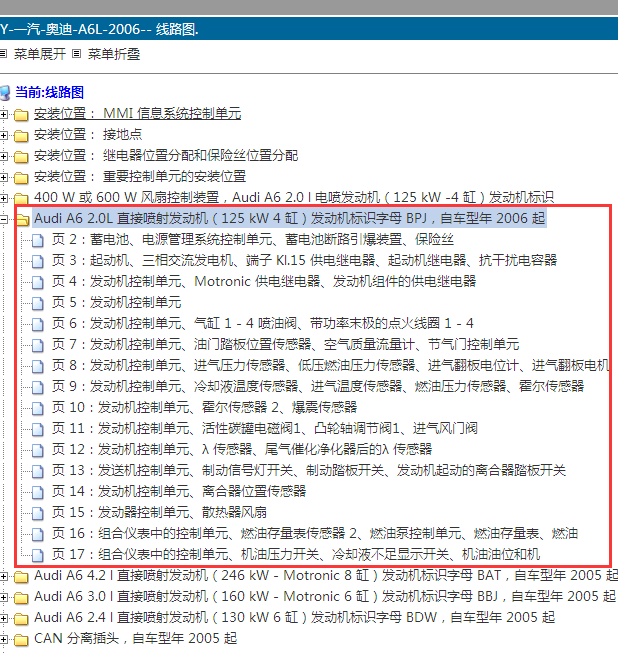Expand the 安装位置：接地点 folder
Screen dimensions: 618x653
pyautogui.click(x=4, y=135)
